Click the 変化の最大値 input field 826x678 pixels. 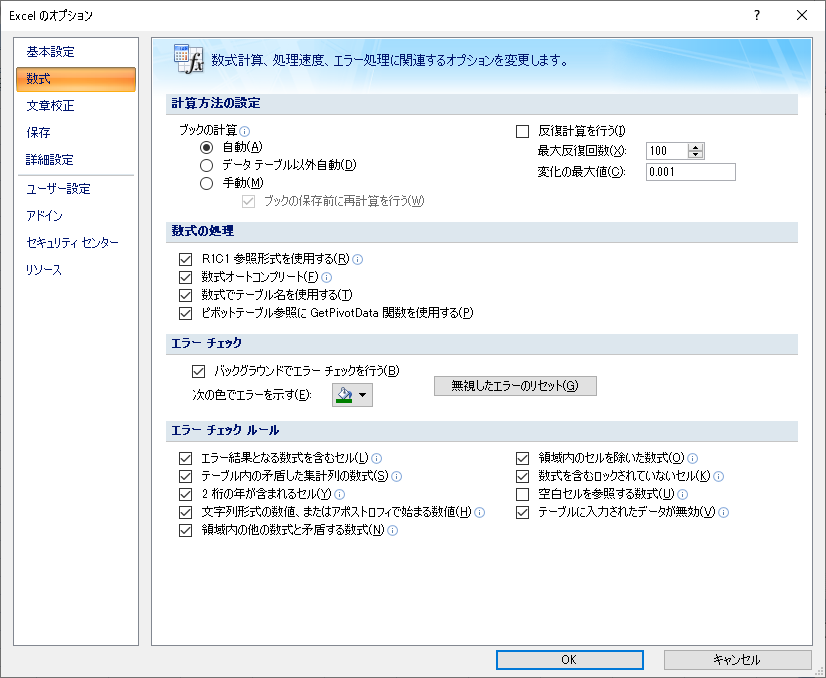click(x=690, y=172)
